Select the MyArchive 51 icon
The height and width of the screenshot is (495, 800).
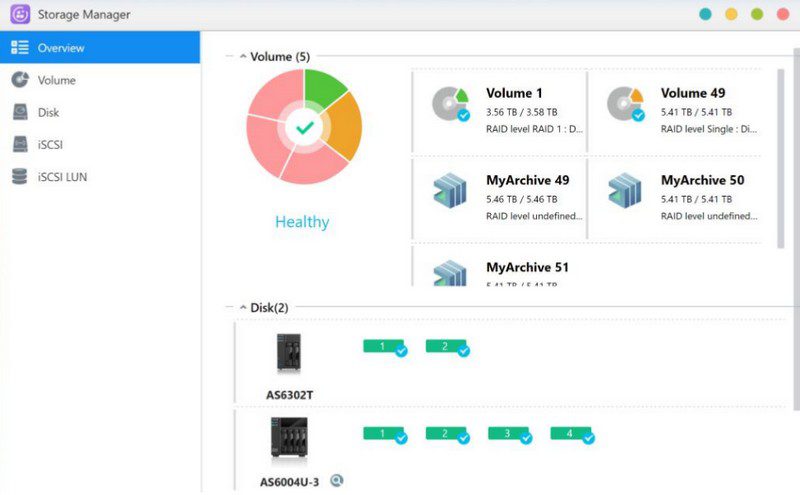point(450,273)
